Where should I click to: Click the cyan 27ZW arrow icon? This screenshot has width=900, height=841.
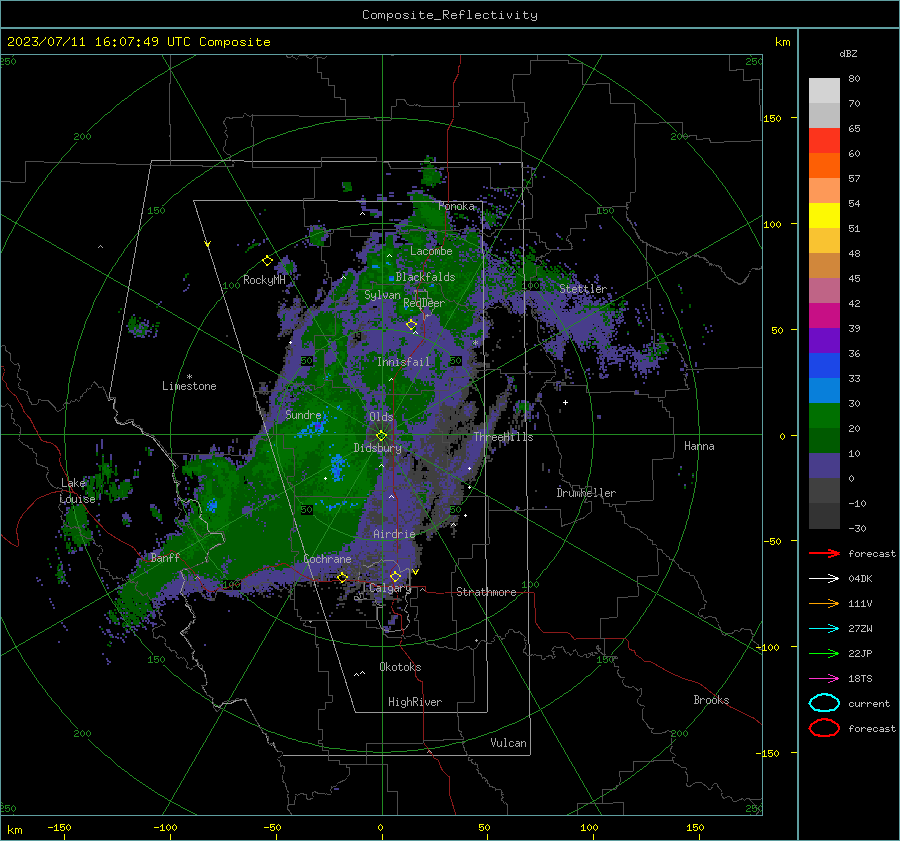[x=824, y=629]
